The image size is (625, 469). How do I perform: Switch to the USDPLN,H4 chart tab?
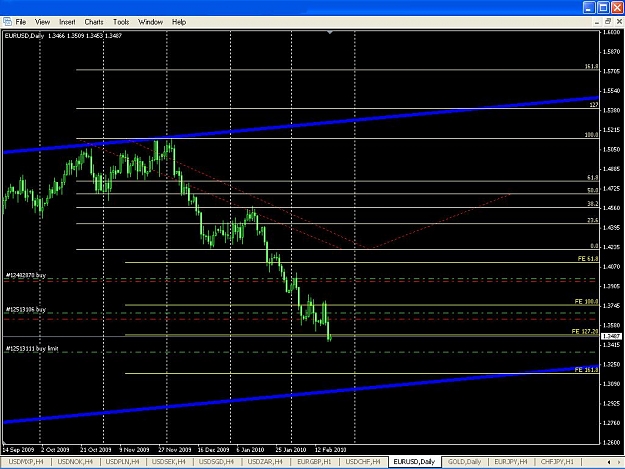[122, 462]
